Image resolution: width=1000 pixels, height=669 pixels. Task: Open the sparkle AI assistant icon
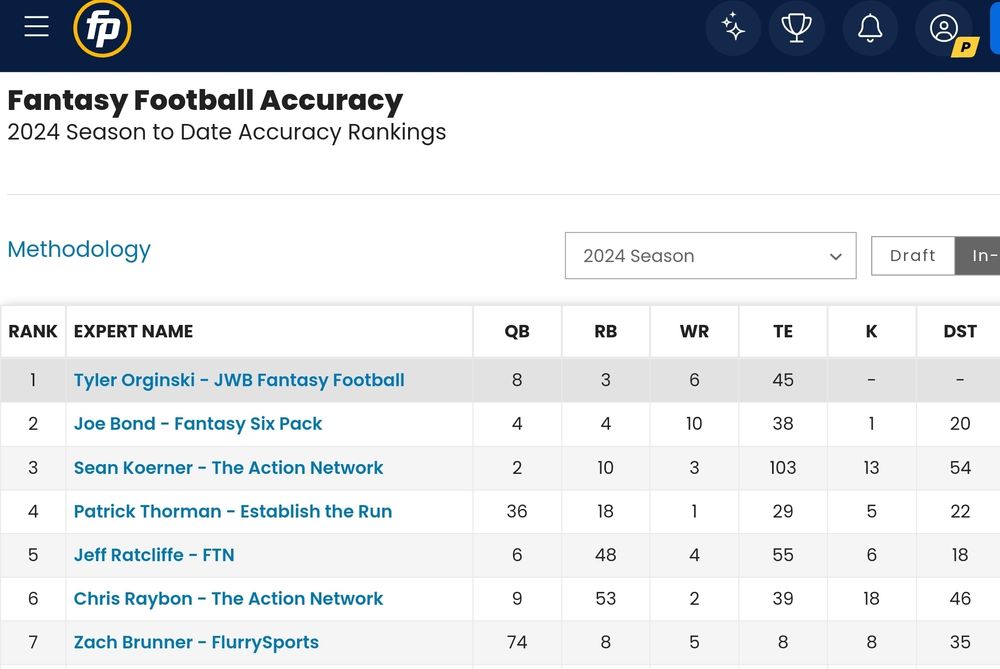(x=733, y=28)
